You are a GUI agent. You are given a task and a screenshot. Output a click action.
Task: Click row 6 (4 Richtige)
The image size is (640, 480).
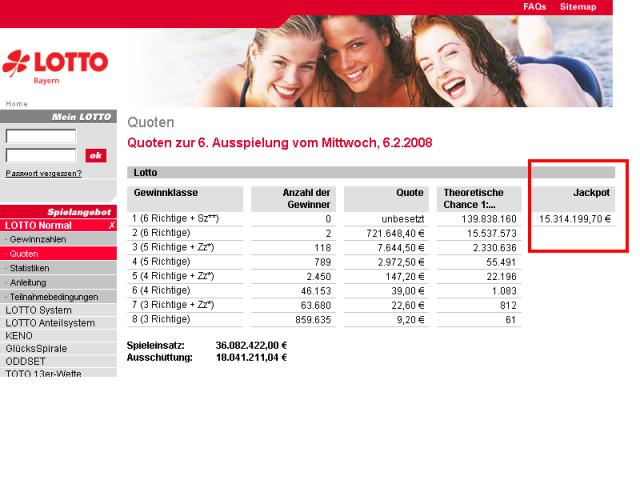coord(161,290)
